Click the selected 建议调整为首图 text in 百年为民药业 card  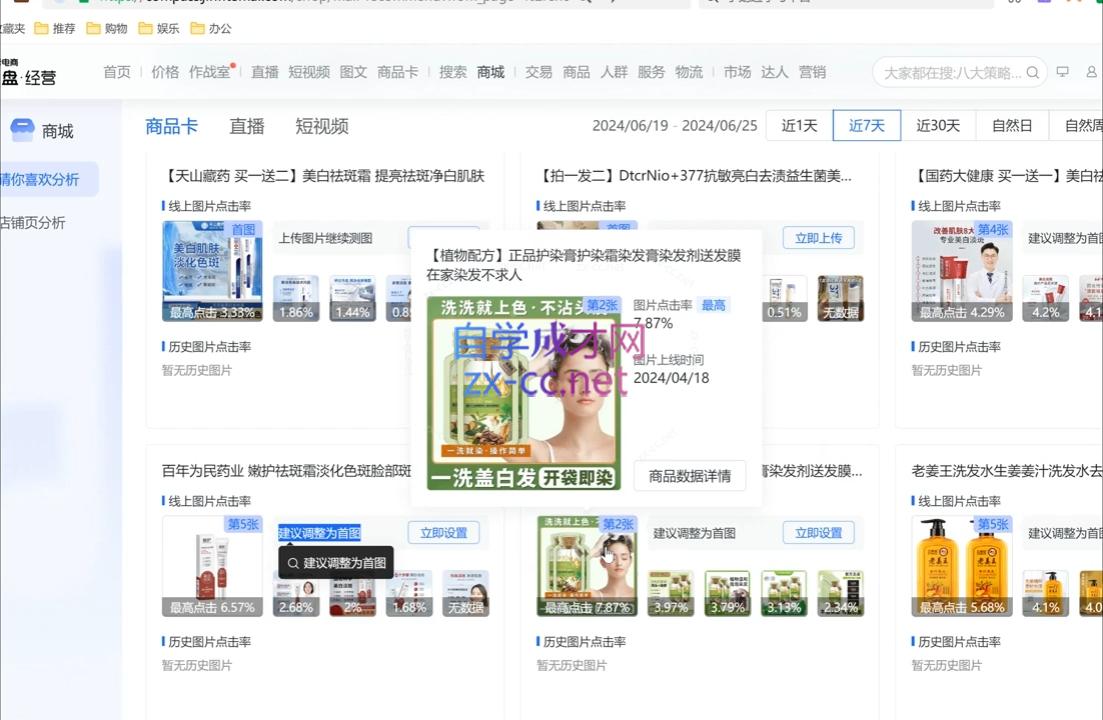(x=319, y=533)
